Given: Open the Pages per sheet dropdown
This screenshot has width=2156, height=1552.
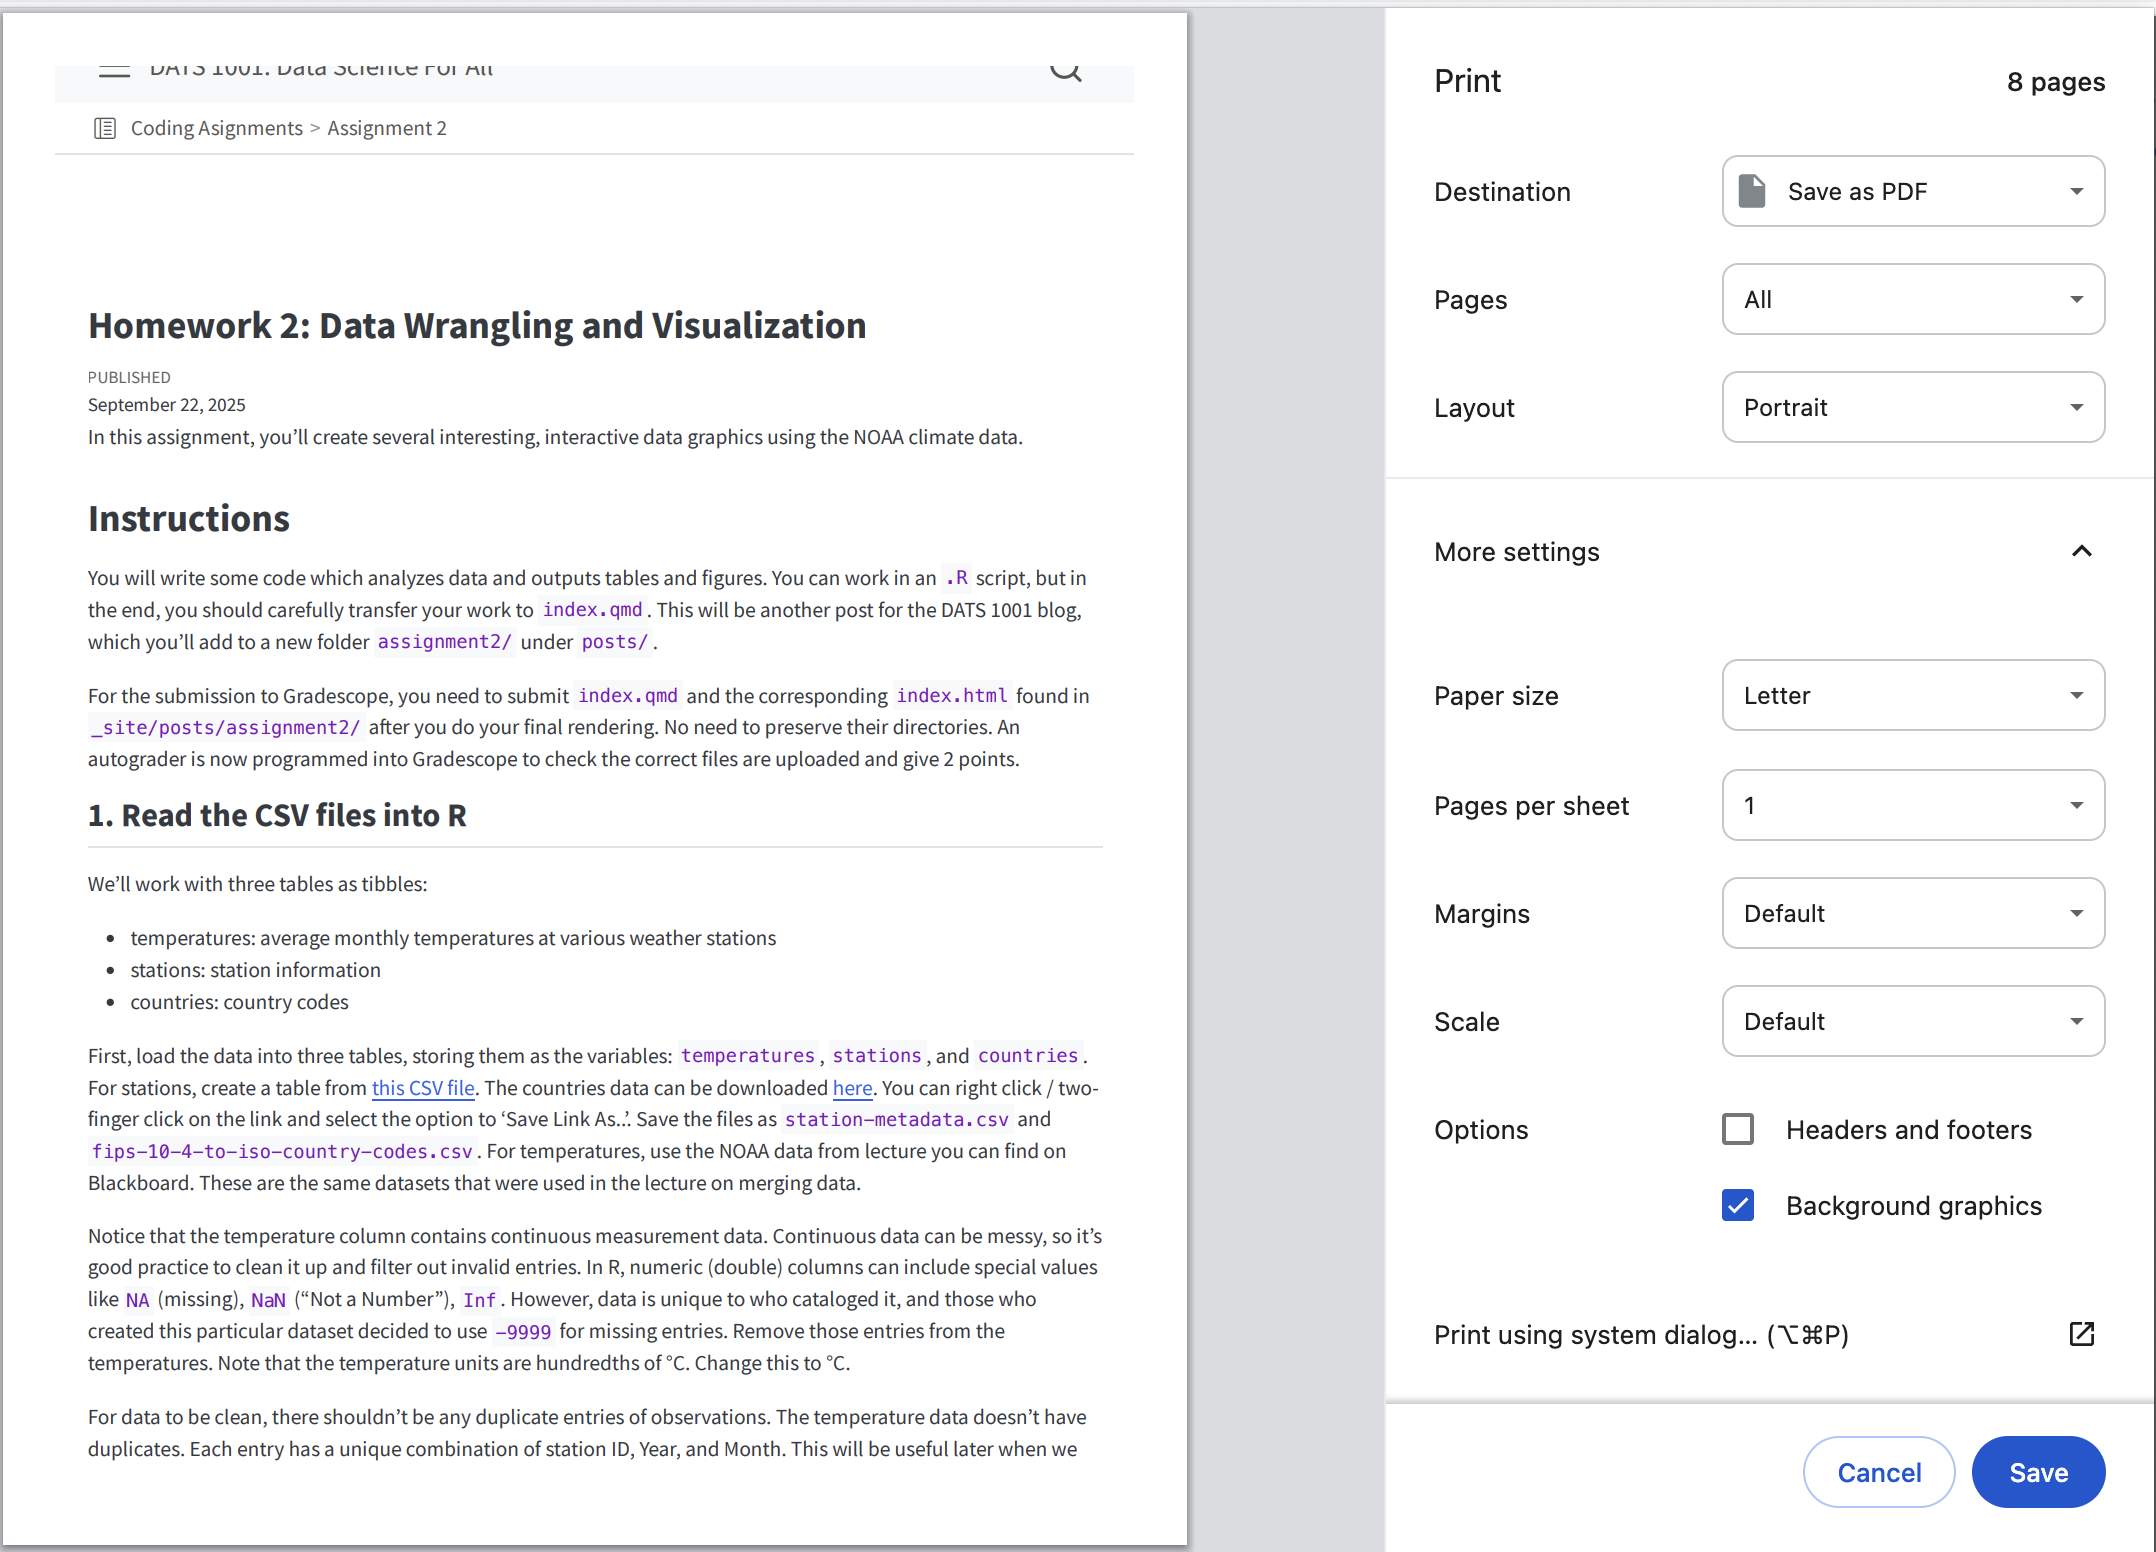Looking at the screenshot, I should (1912, 805).
